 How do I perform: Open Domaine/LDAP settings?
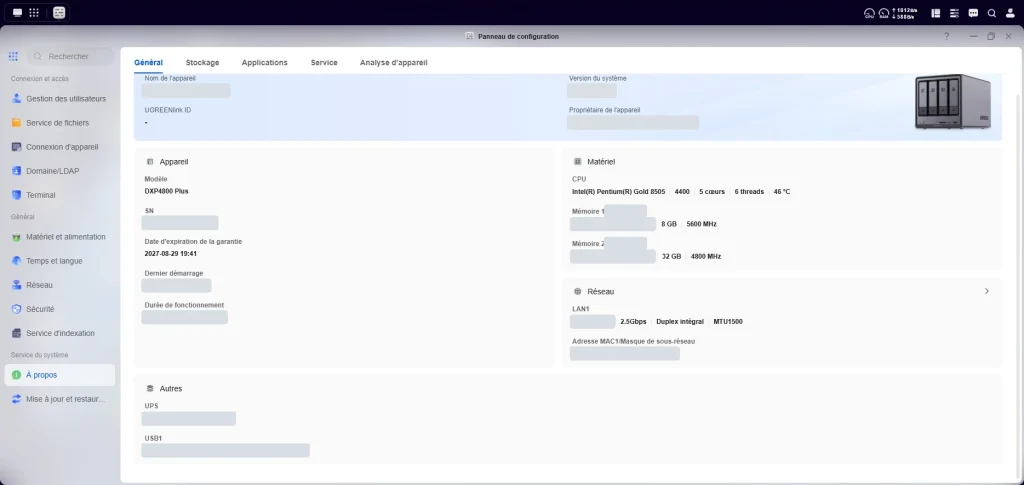point(59,171)
